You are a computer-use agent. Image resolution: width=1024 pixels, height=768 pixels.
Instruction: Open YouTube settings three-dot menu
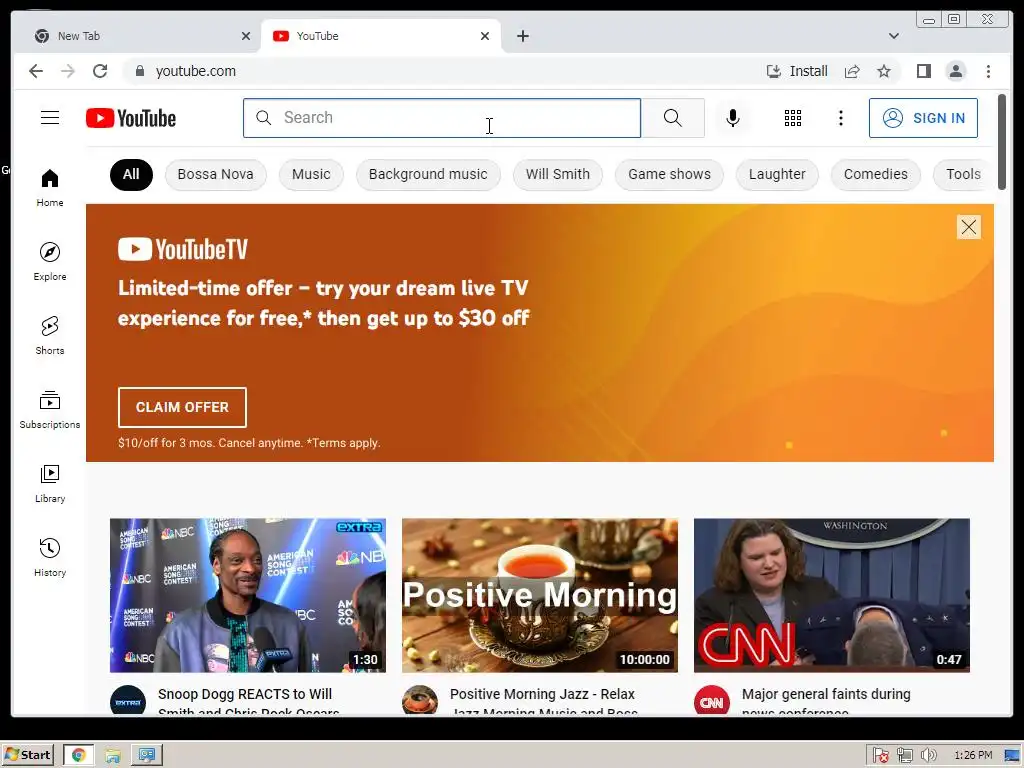click(x=840, y=118)
